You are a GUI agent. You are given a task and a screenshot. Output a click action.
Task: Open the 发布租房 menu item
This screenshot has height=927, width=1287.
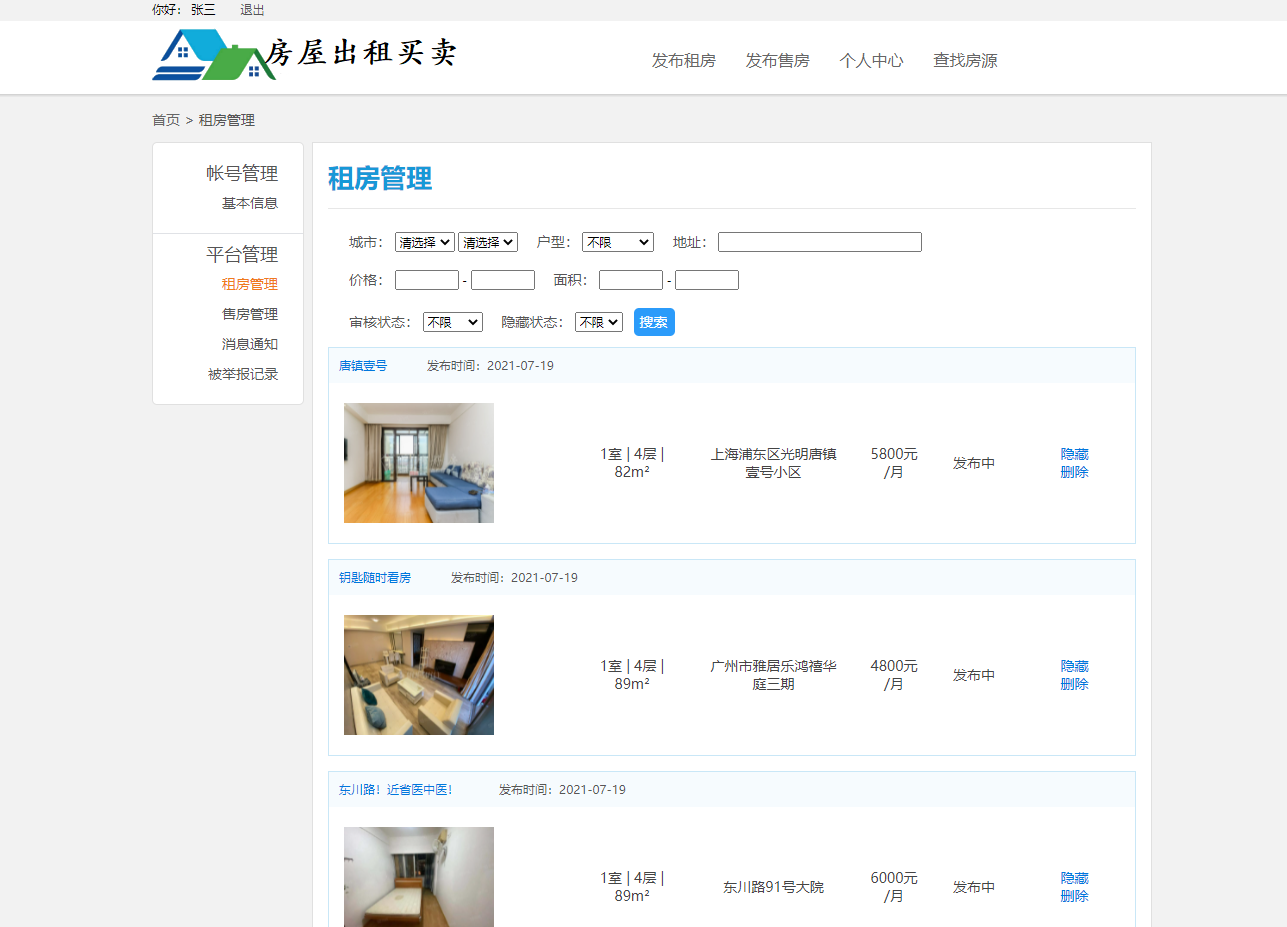tap(684, 60)
